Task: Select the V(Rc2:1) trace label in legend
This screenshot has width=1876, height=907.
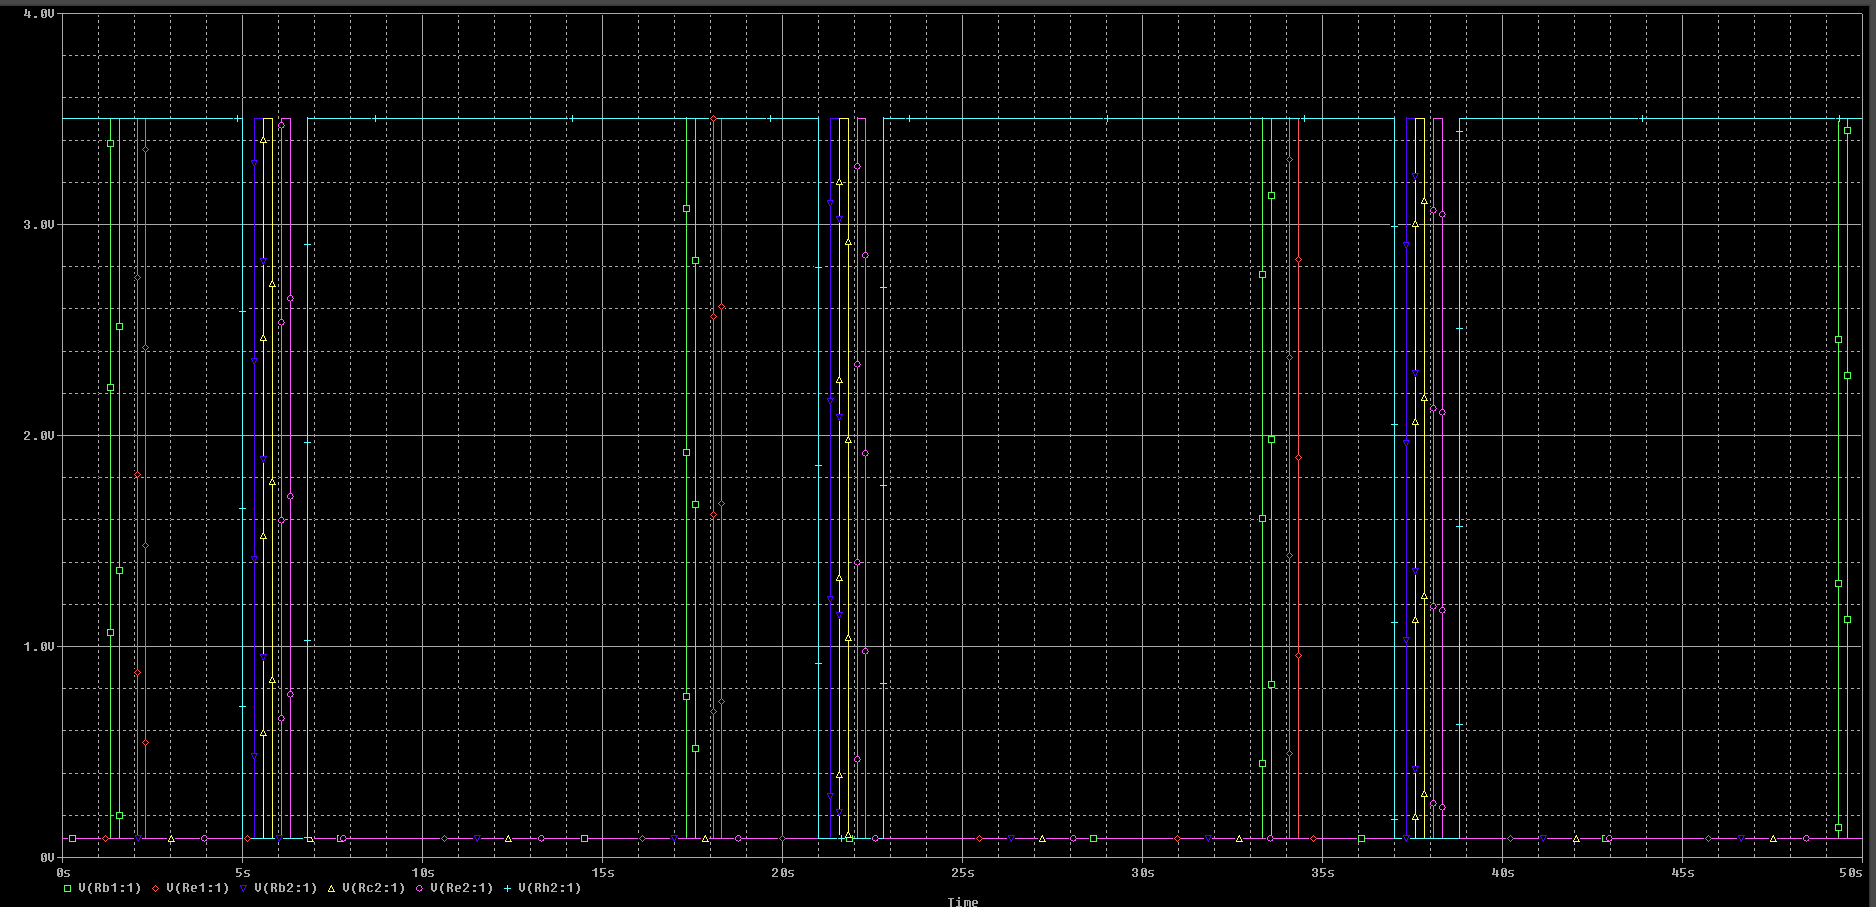Action: (x=374, y=888)
